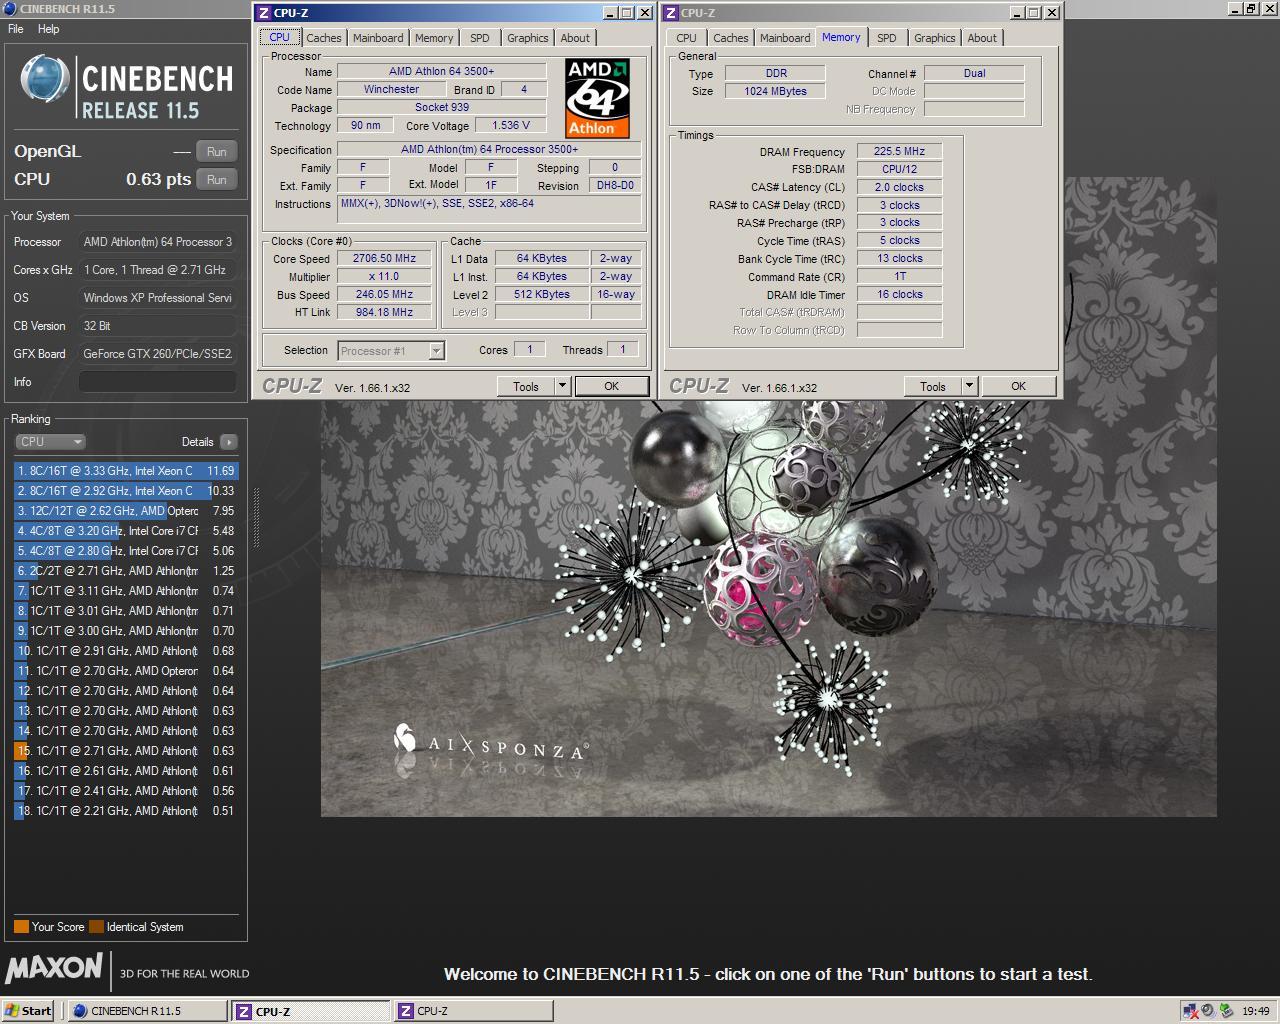Click the DRAM Frequency value 225.5 MHz
This screenshot has height=1024, width=1280.
(899, 151)
